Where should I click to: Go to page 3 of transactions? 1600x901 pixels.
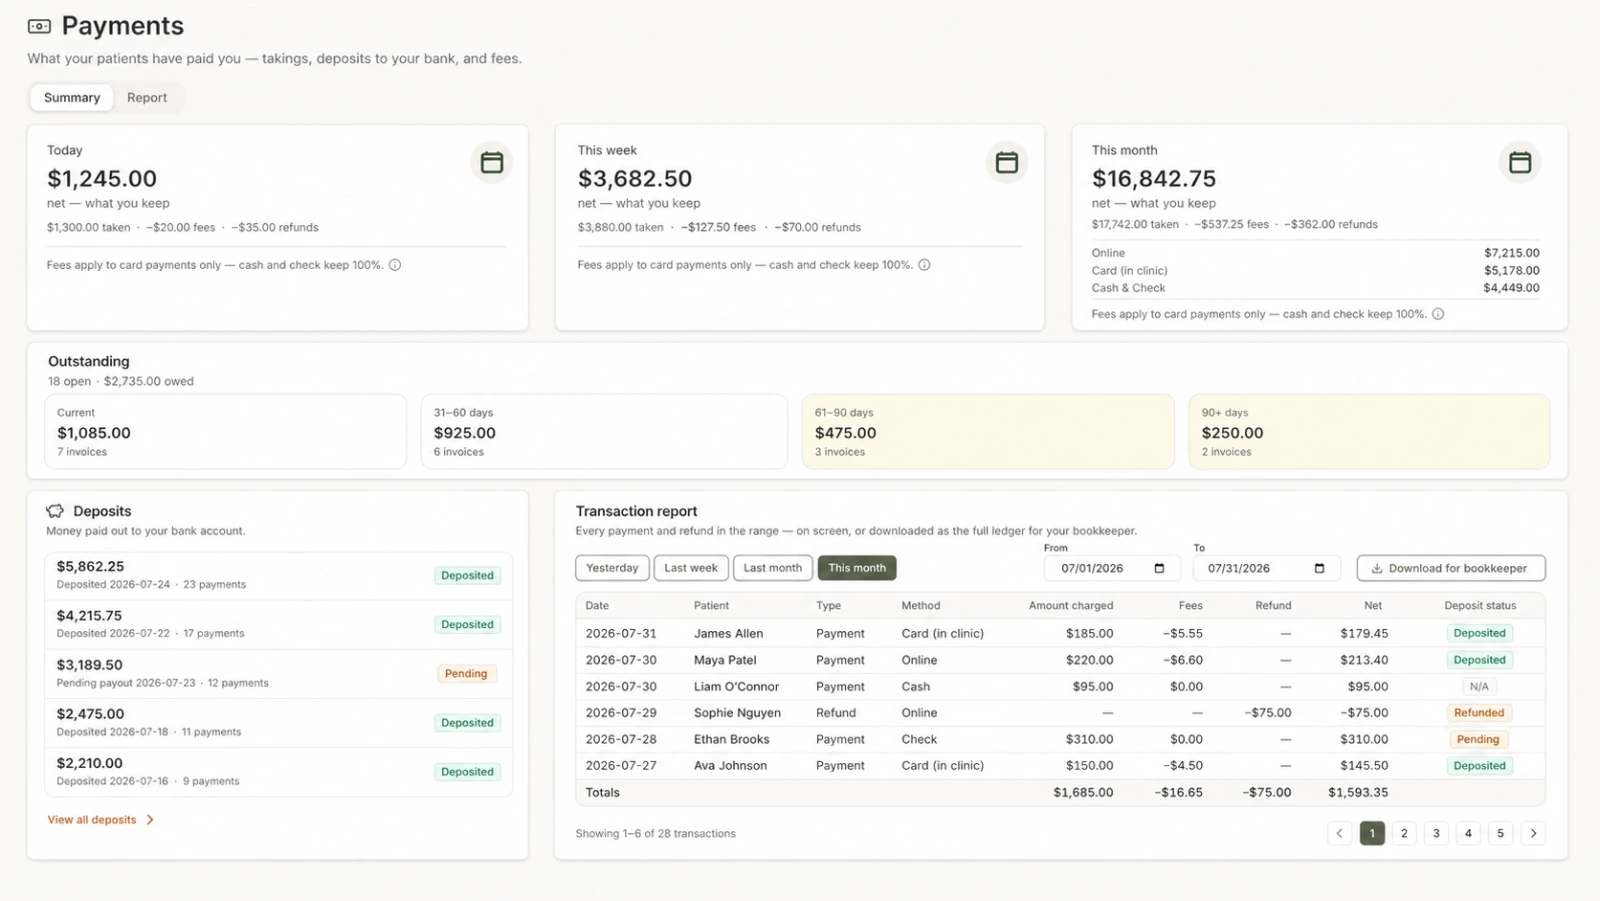(1436, 833)
